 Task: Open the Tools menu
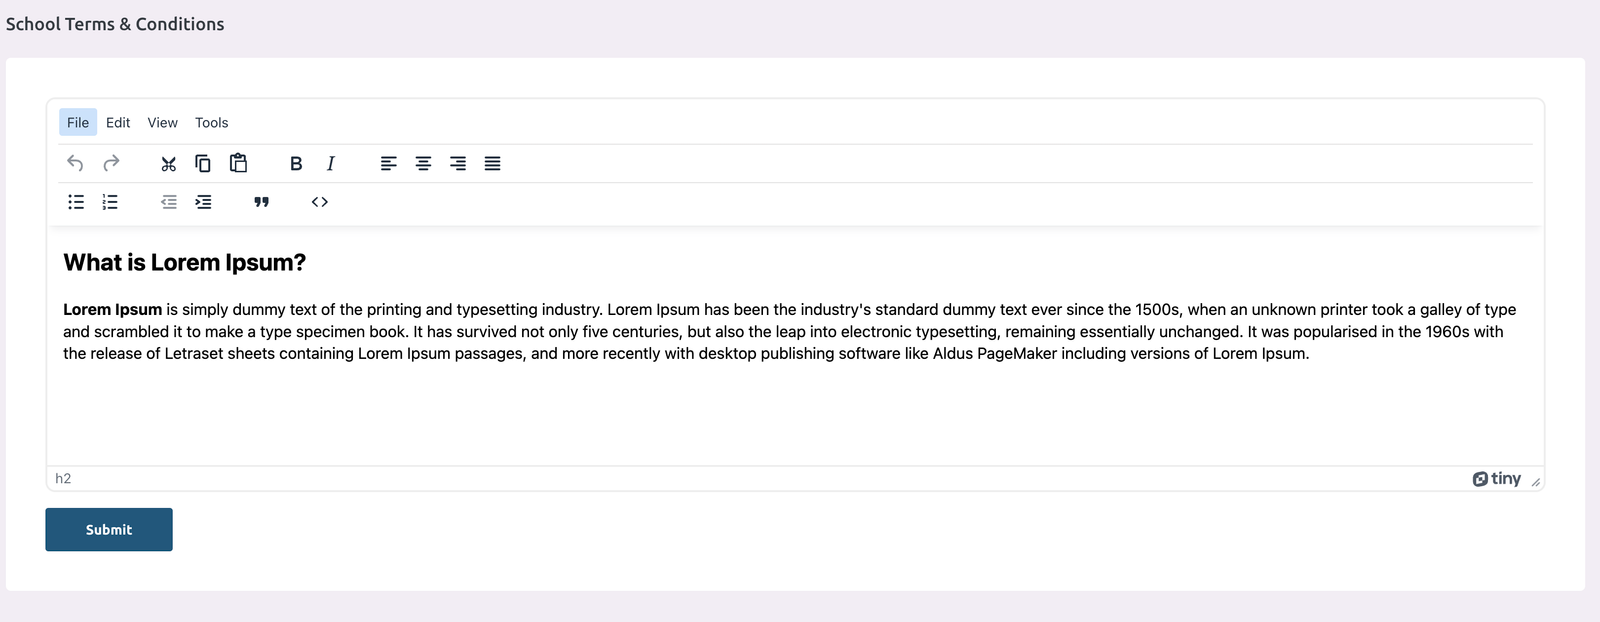(211, 122)
